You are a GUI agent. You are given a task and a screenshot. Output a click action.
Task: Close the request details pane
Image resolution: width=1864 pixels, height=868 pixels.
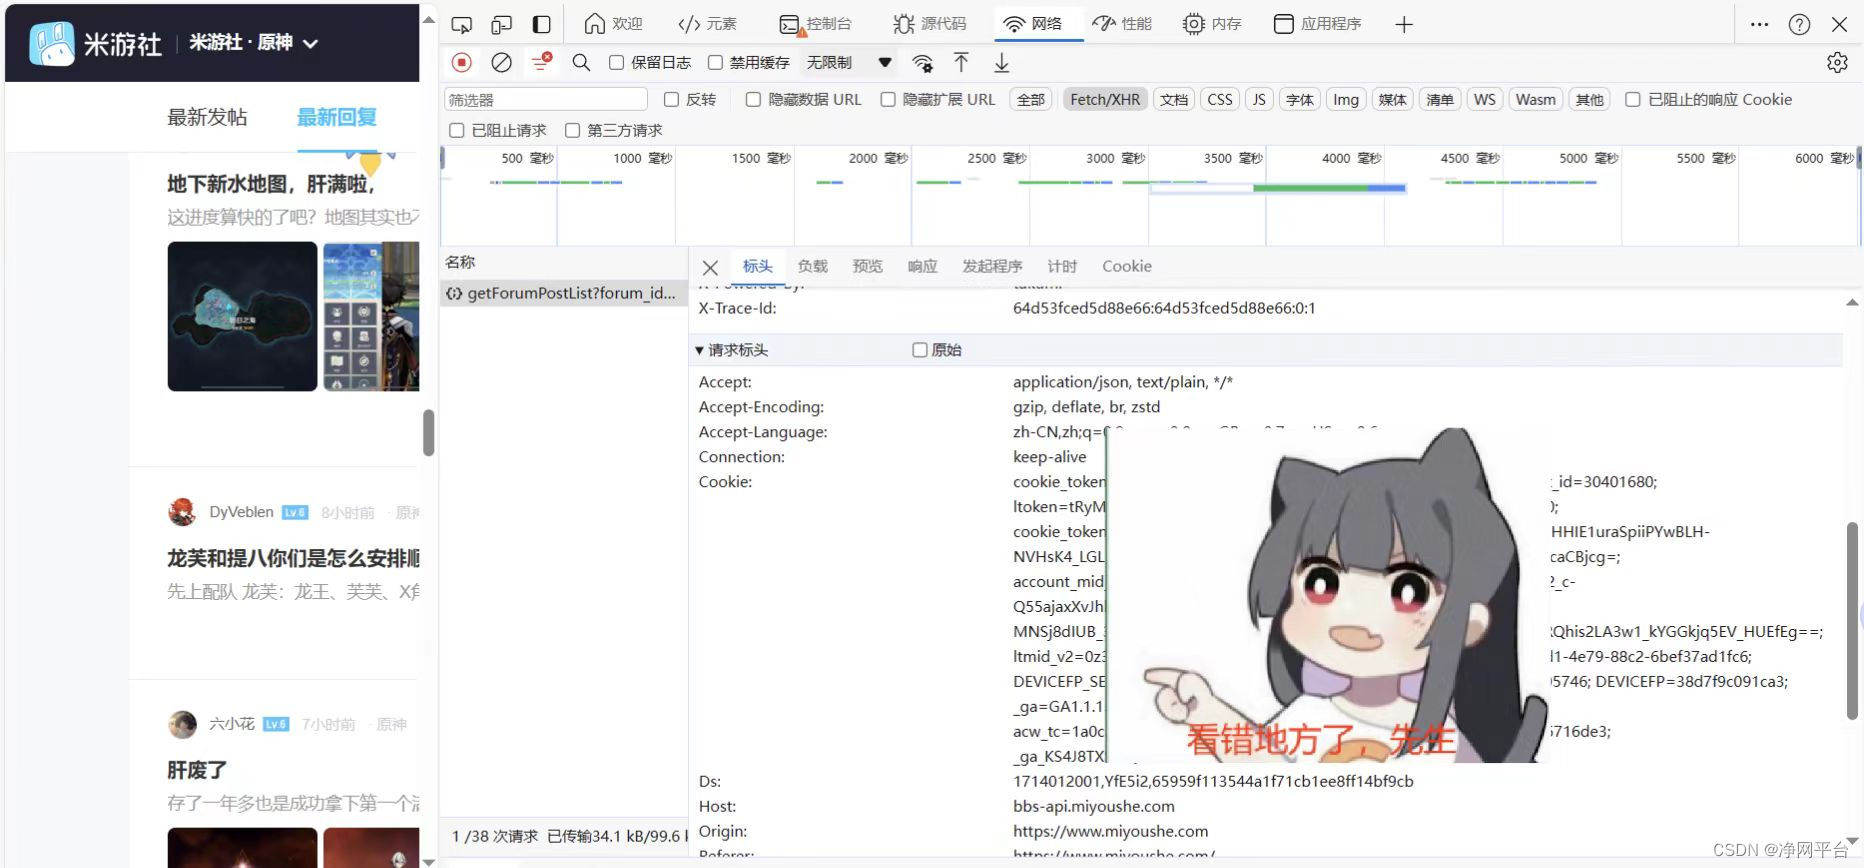point(710,267)
